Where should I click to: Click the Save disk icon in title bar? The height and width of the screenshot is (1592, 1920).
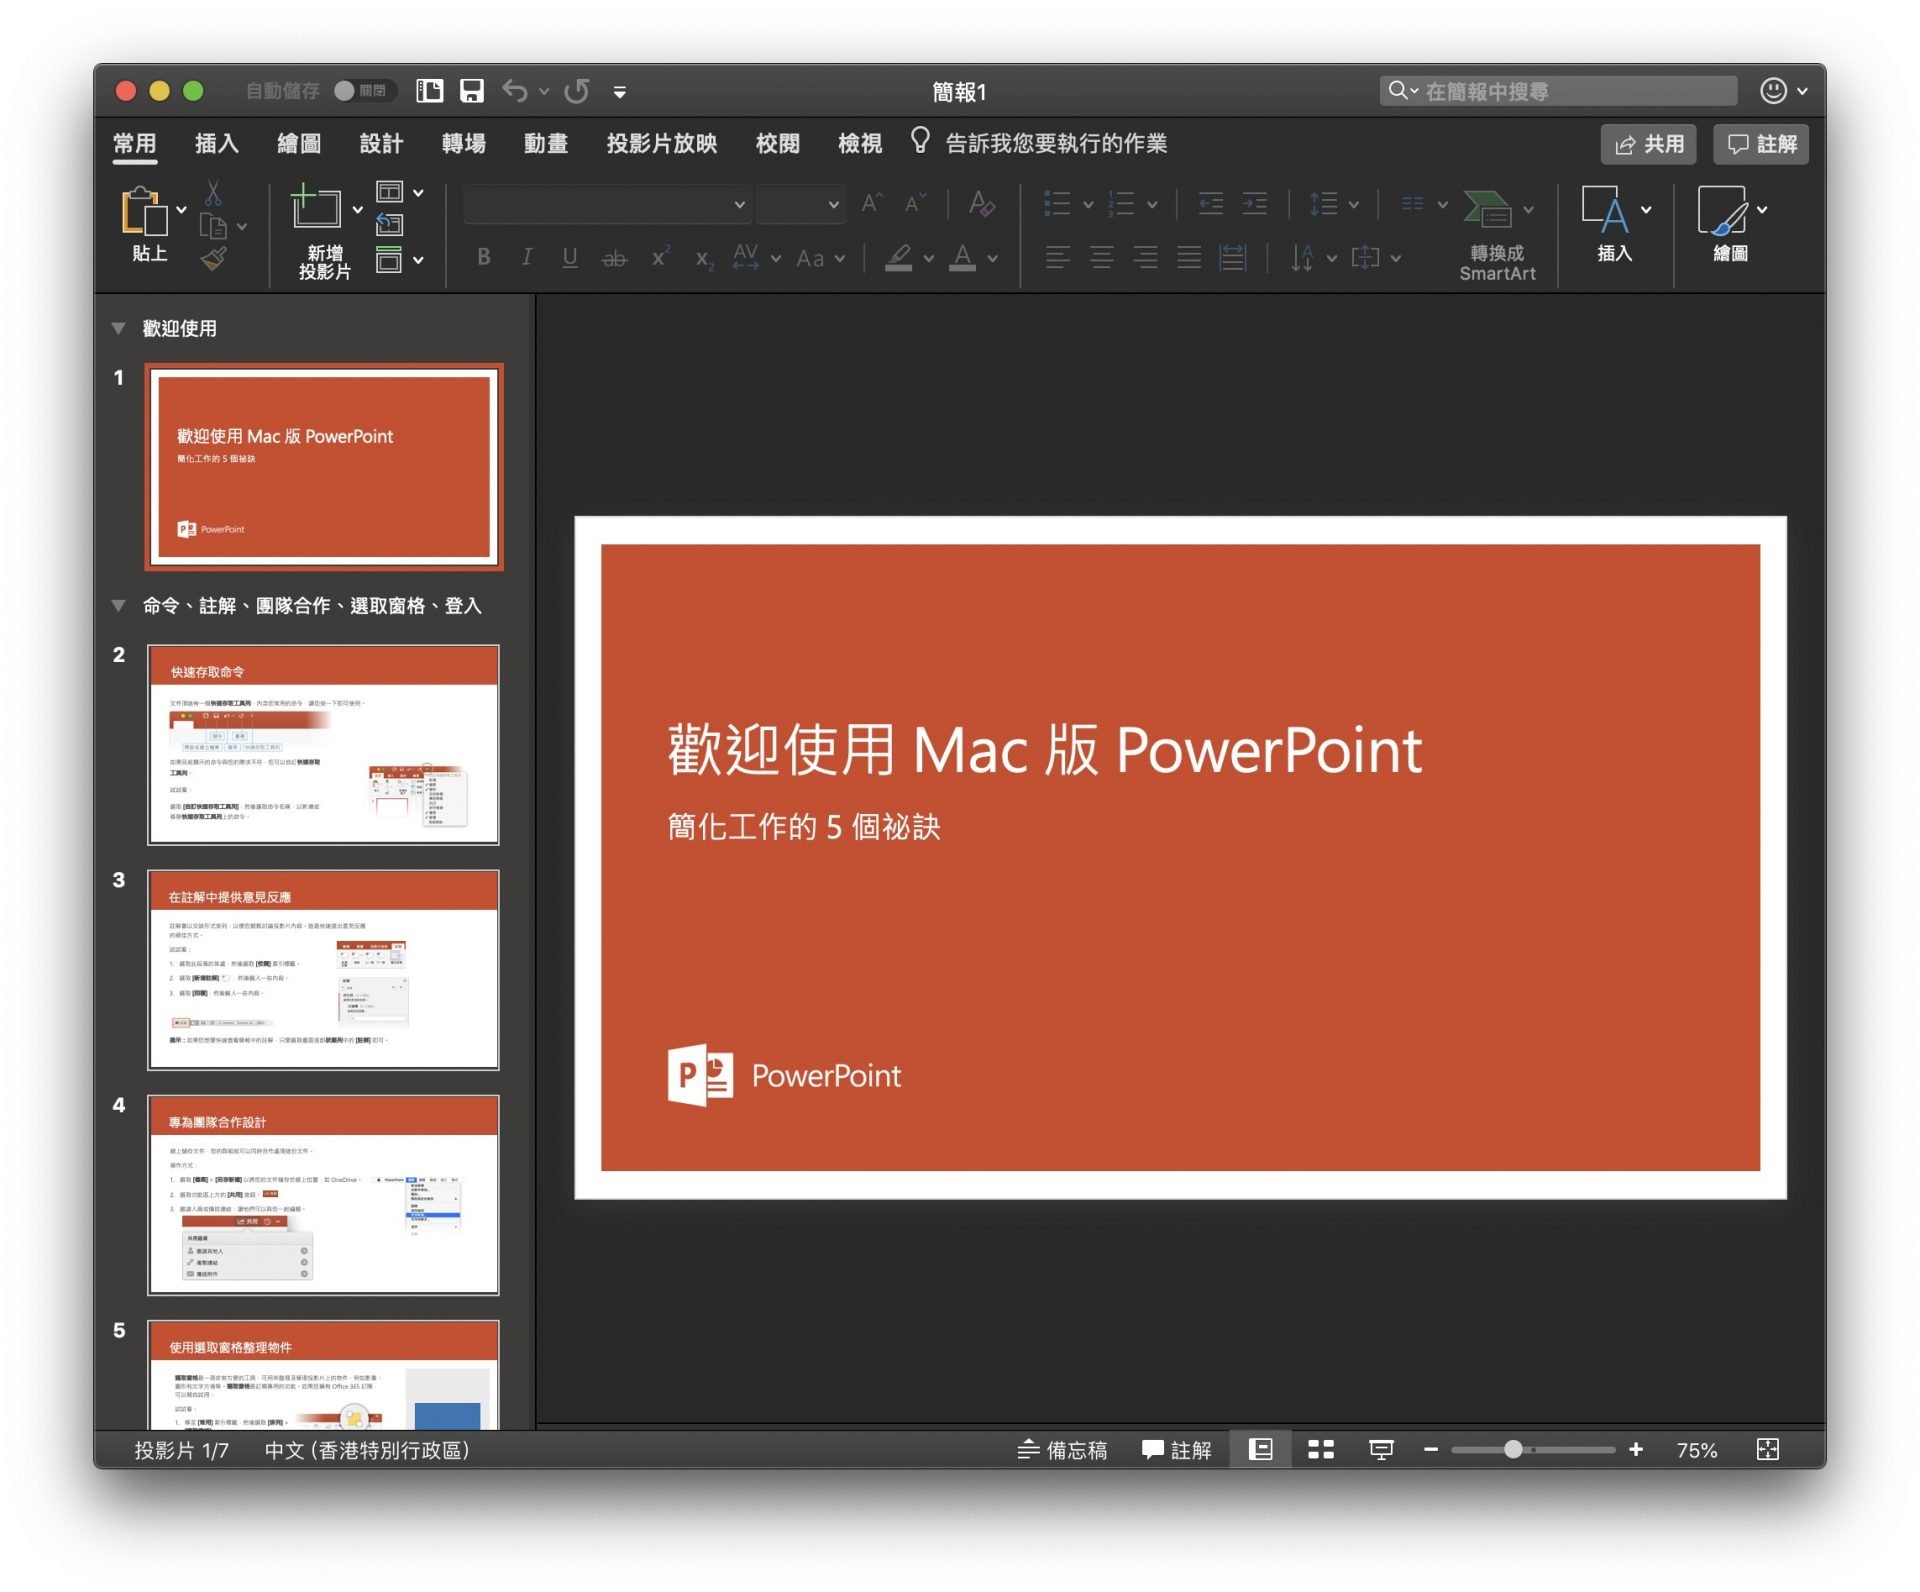(x=472, y=91)
